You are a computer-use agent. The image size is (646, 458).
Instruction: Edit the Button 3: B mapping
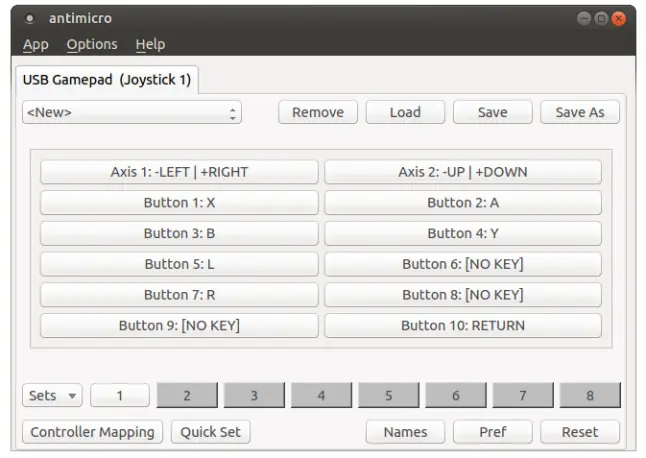tap(179, 233)
